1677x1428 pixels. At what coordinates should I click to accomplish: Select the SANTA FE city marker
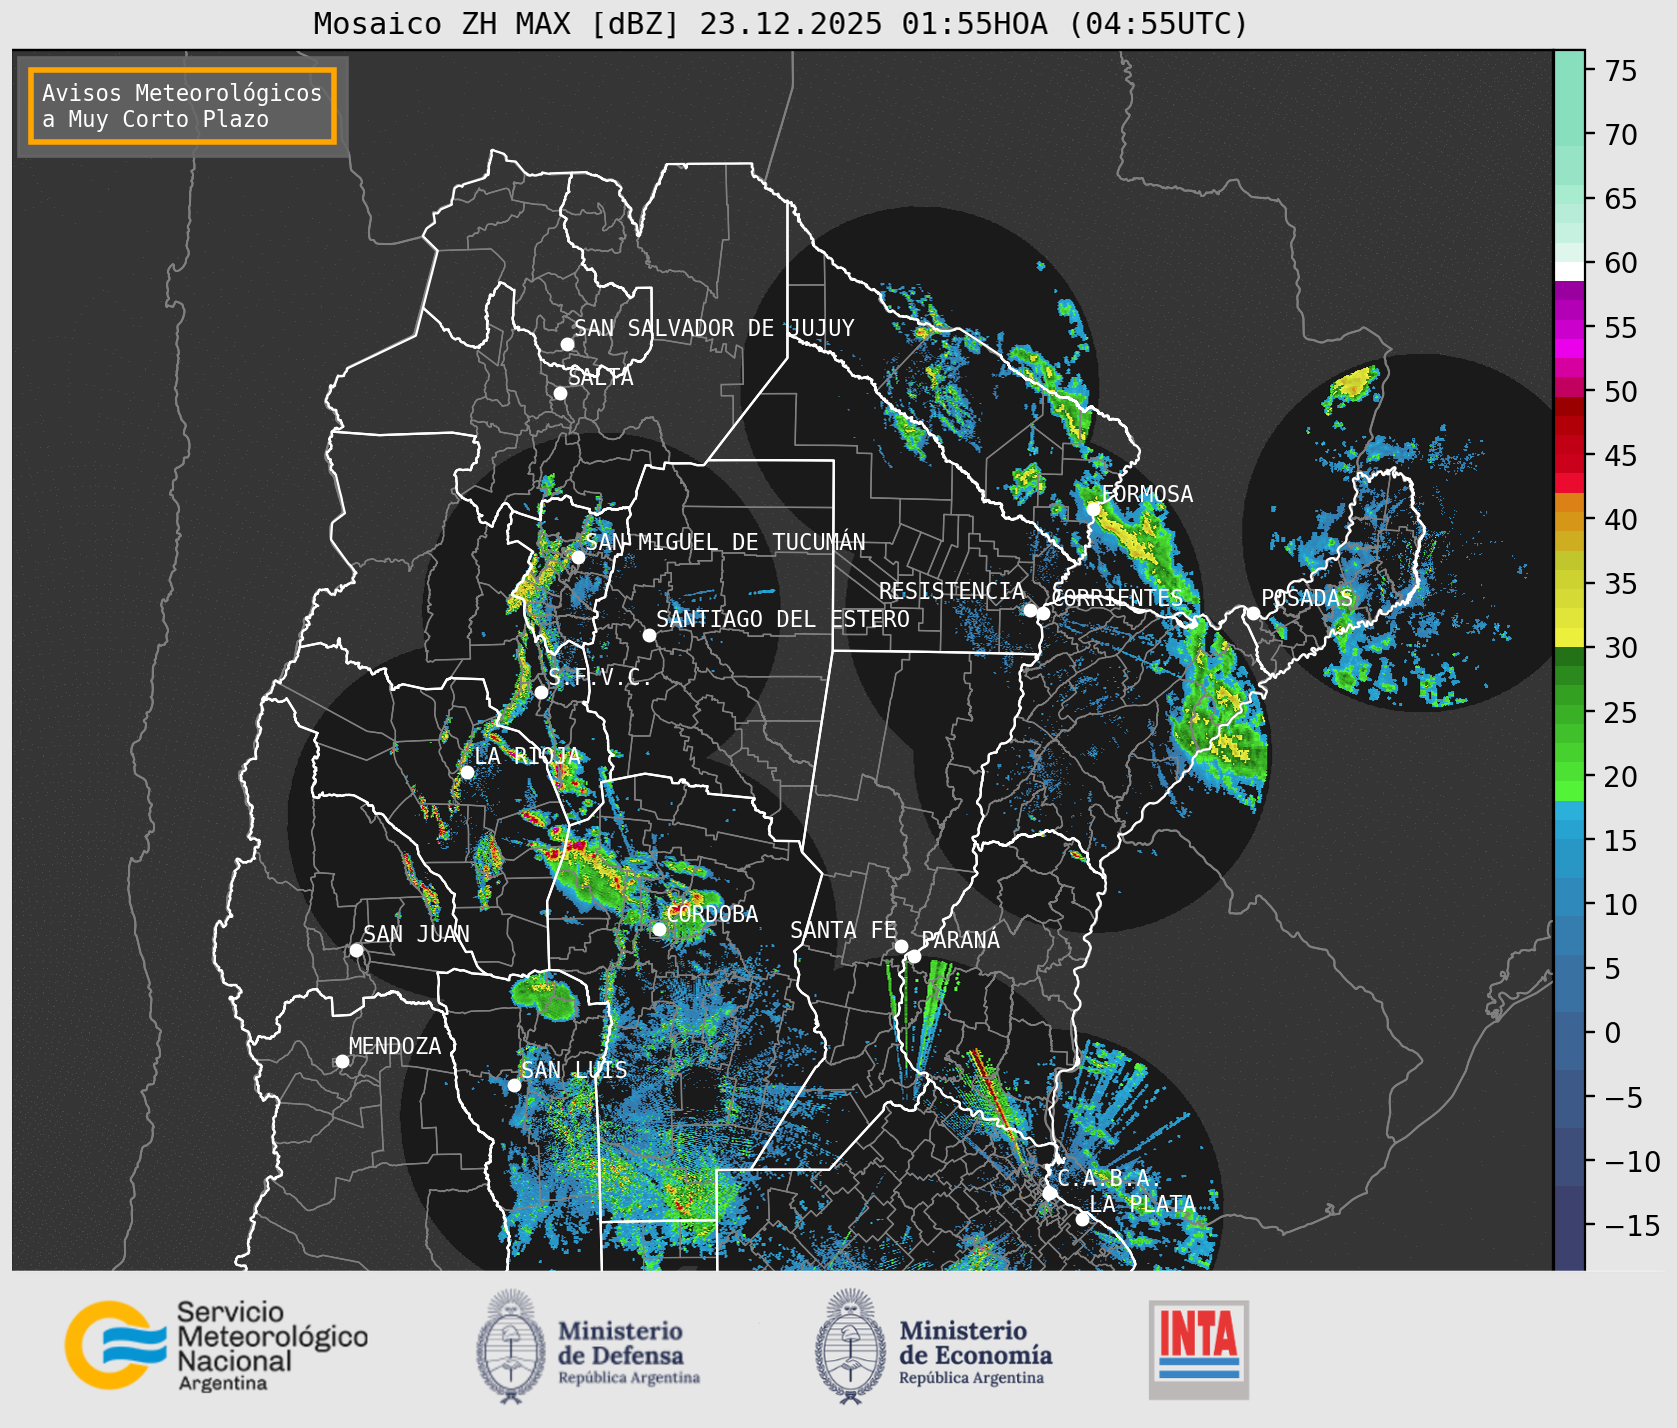901,946
